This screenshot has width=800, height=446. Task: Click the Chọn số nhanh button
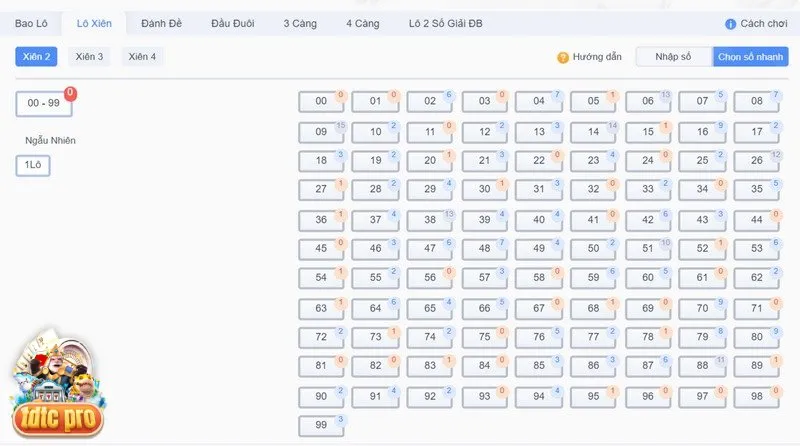(751, 57)
